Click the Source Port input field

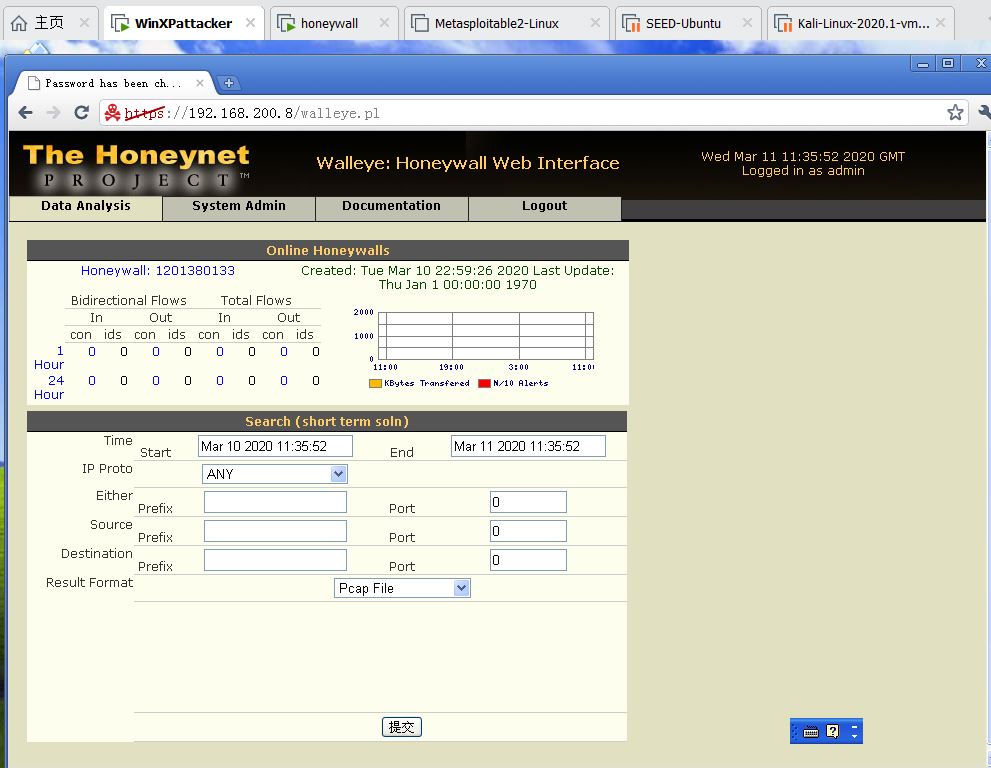tap(528, 531)
